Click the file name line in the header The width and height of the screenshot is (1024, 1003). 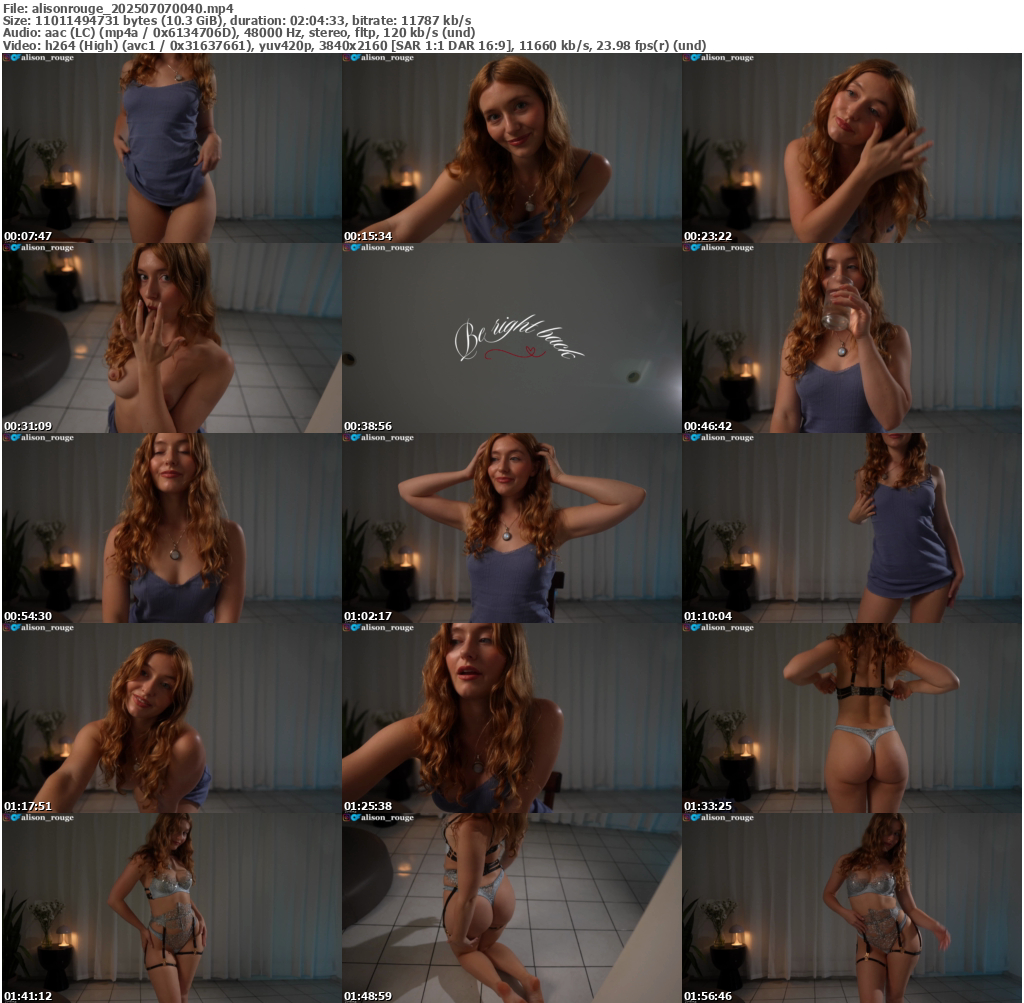(x=118, y=7)
